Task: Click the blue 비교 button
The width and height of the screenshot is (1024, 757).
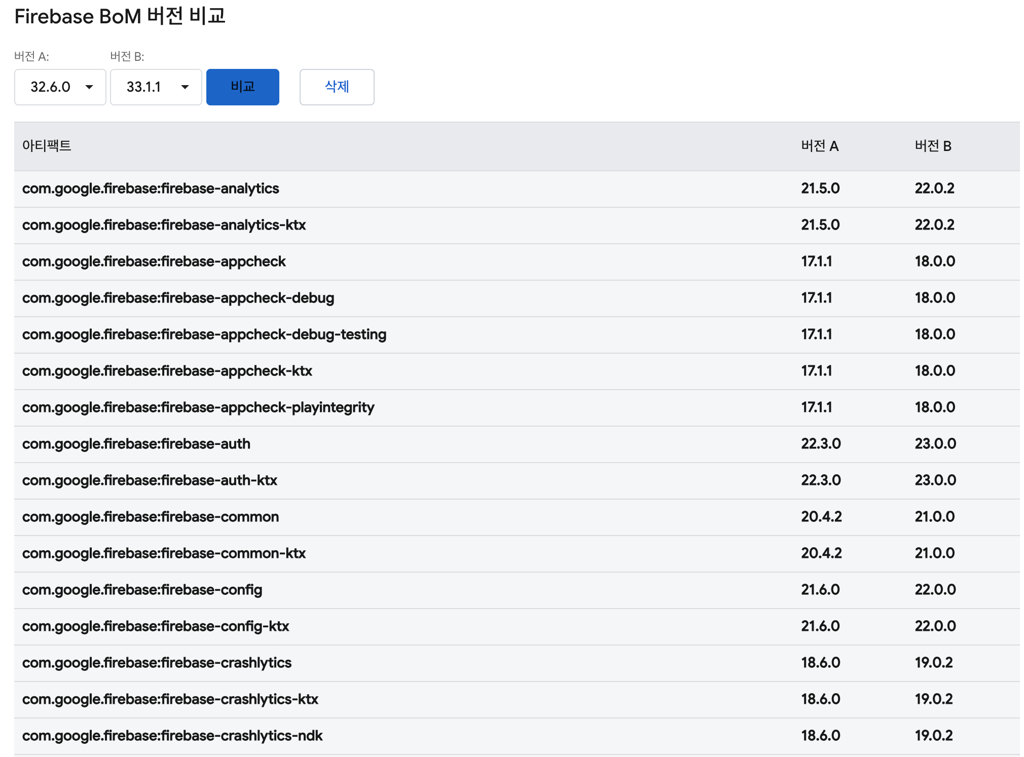Action: tap(243, 87)
